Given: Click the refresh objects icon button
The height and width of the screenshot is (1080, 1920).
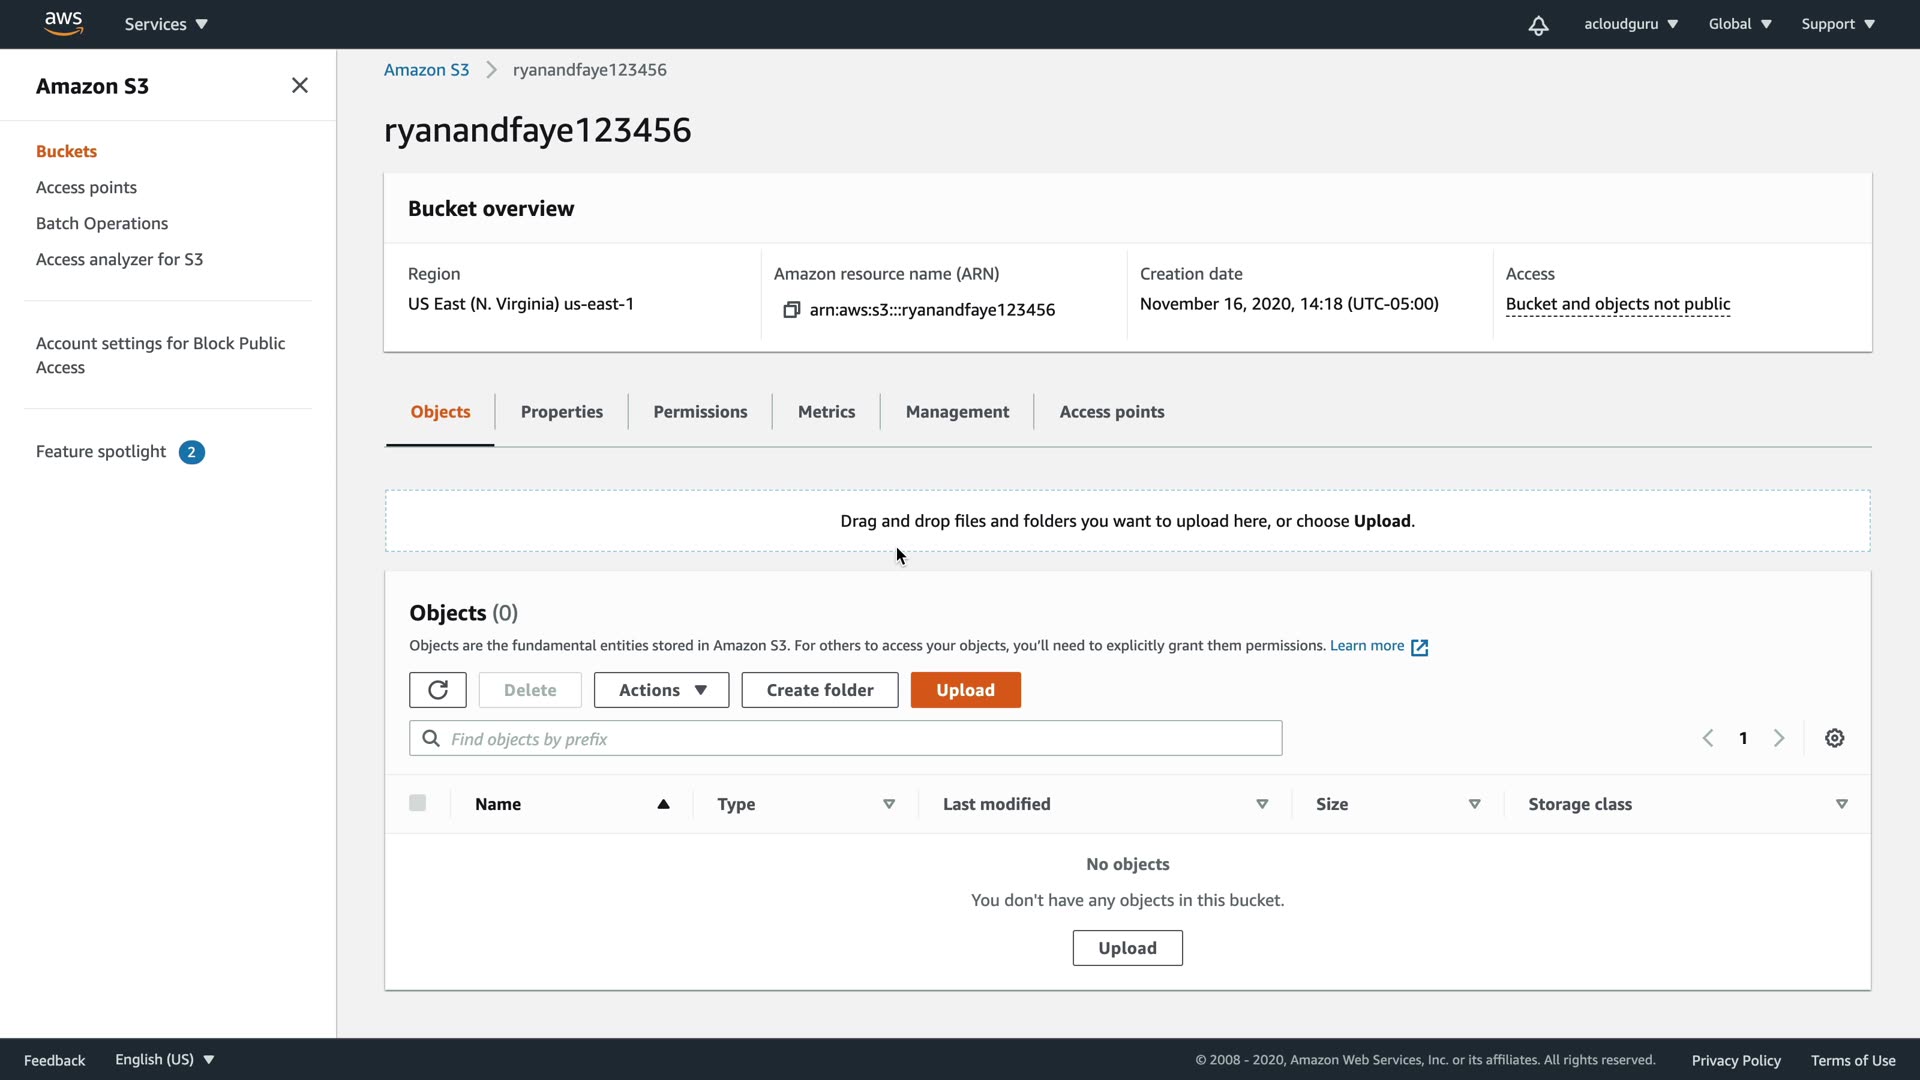Looking at the screenshot, I should [x=437, y=690].
